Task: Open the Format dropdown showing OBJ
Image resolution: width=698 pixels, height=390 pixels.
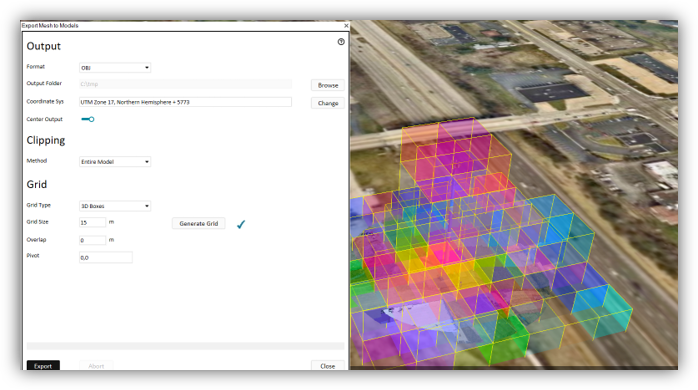Action: [115, 68]
